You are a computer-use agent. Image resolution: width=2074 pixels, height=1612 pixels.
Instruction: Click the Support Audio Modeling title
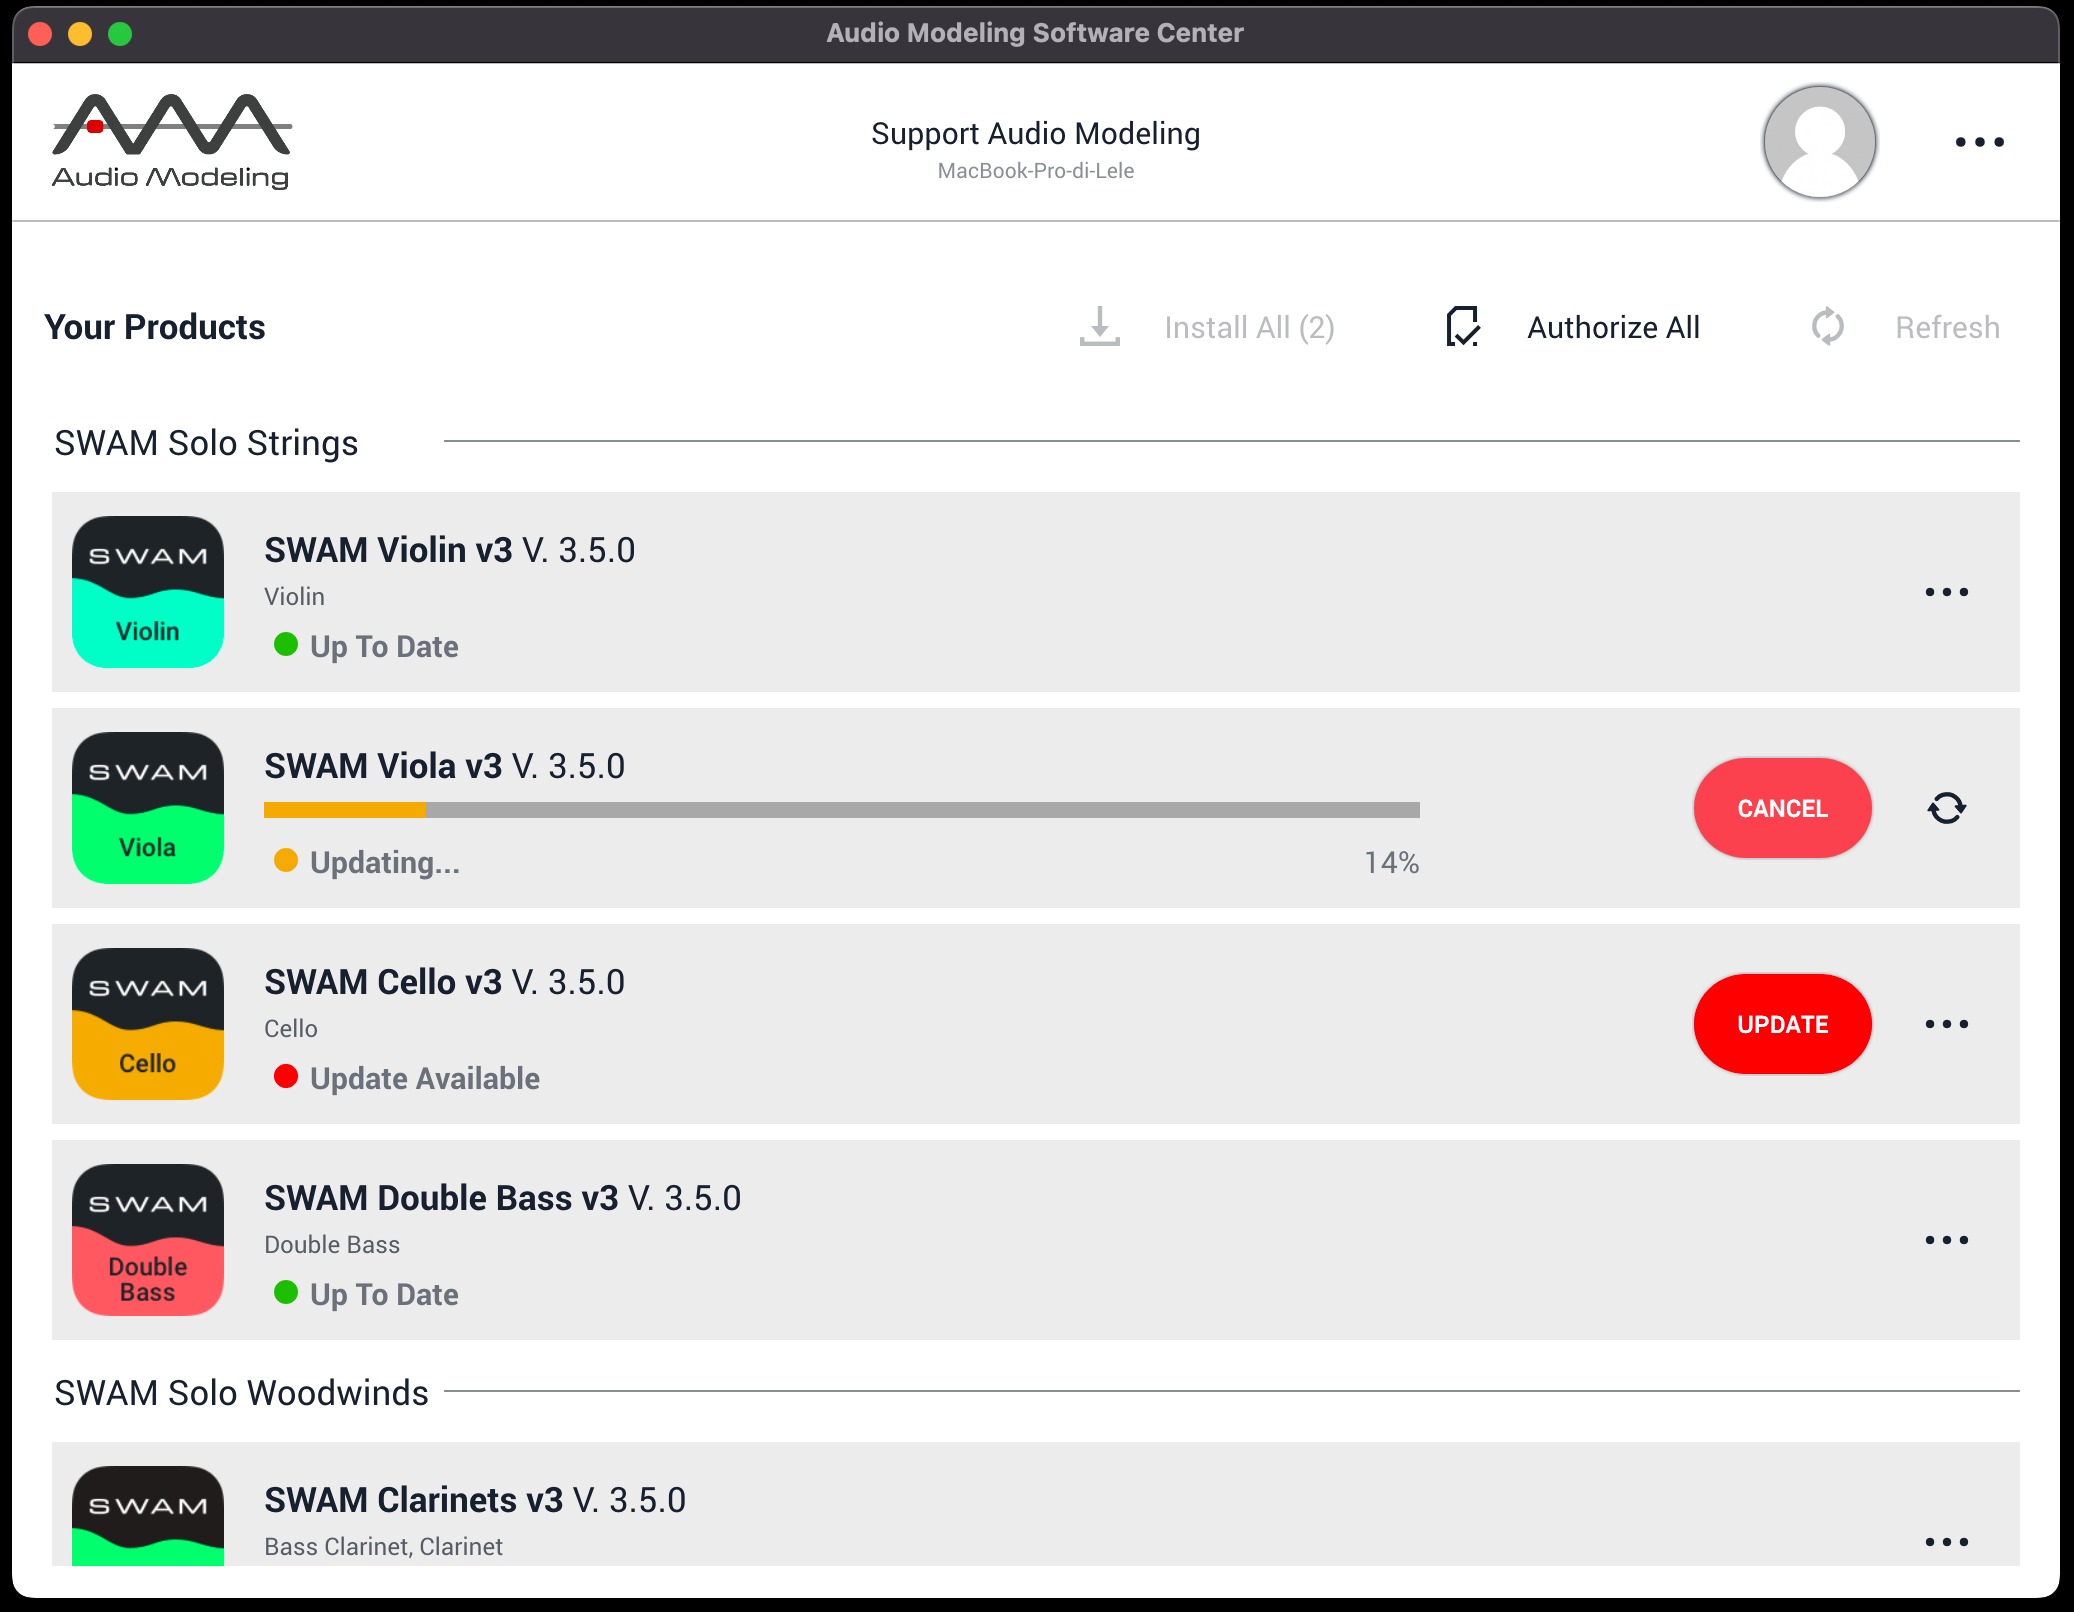point(1035,133)
